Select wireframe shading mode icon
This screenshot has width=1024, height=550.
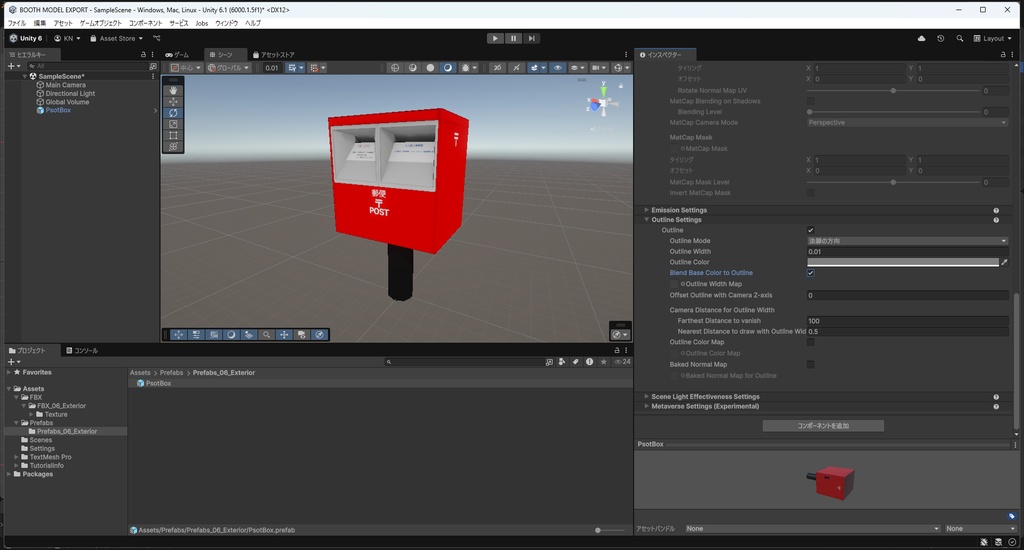click(394, 67)
